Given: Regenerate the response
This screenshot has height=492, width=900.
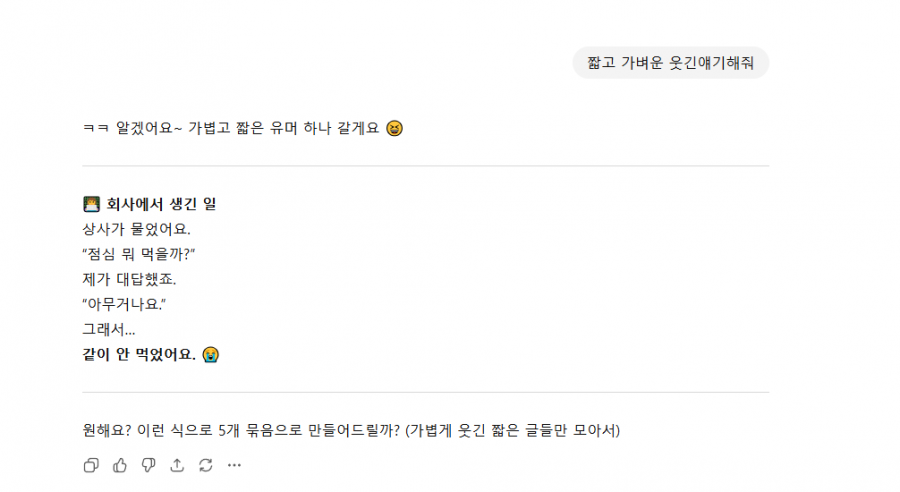Looking at the screenshot, I should click(206, 465).
